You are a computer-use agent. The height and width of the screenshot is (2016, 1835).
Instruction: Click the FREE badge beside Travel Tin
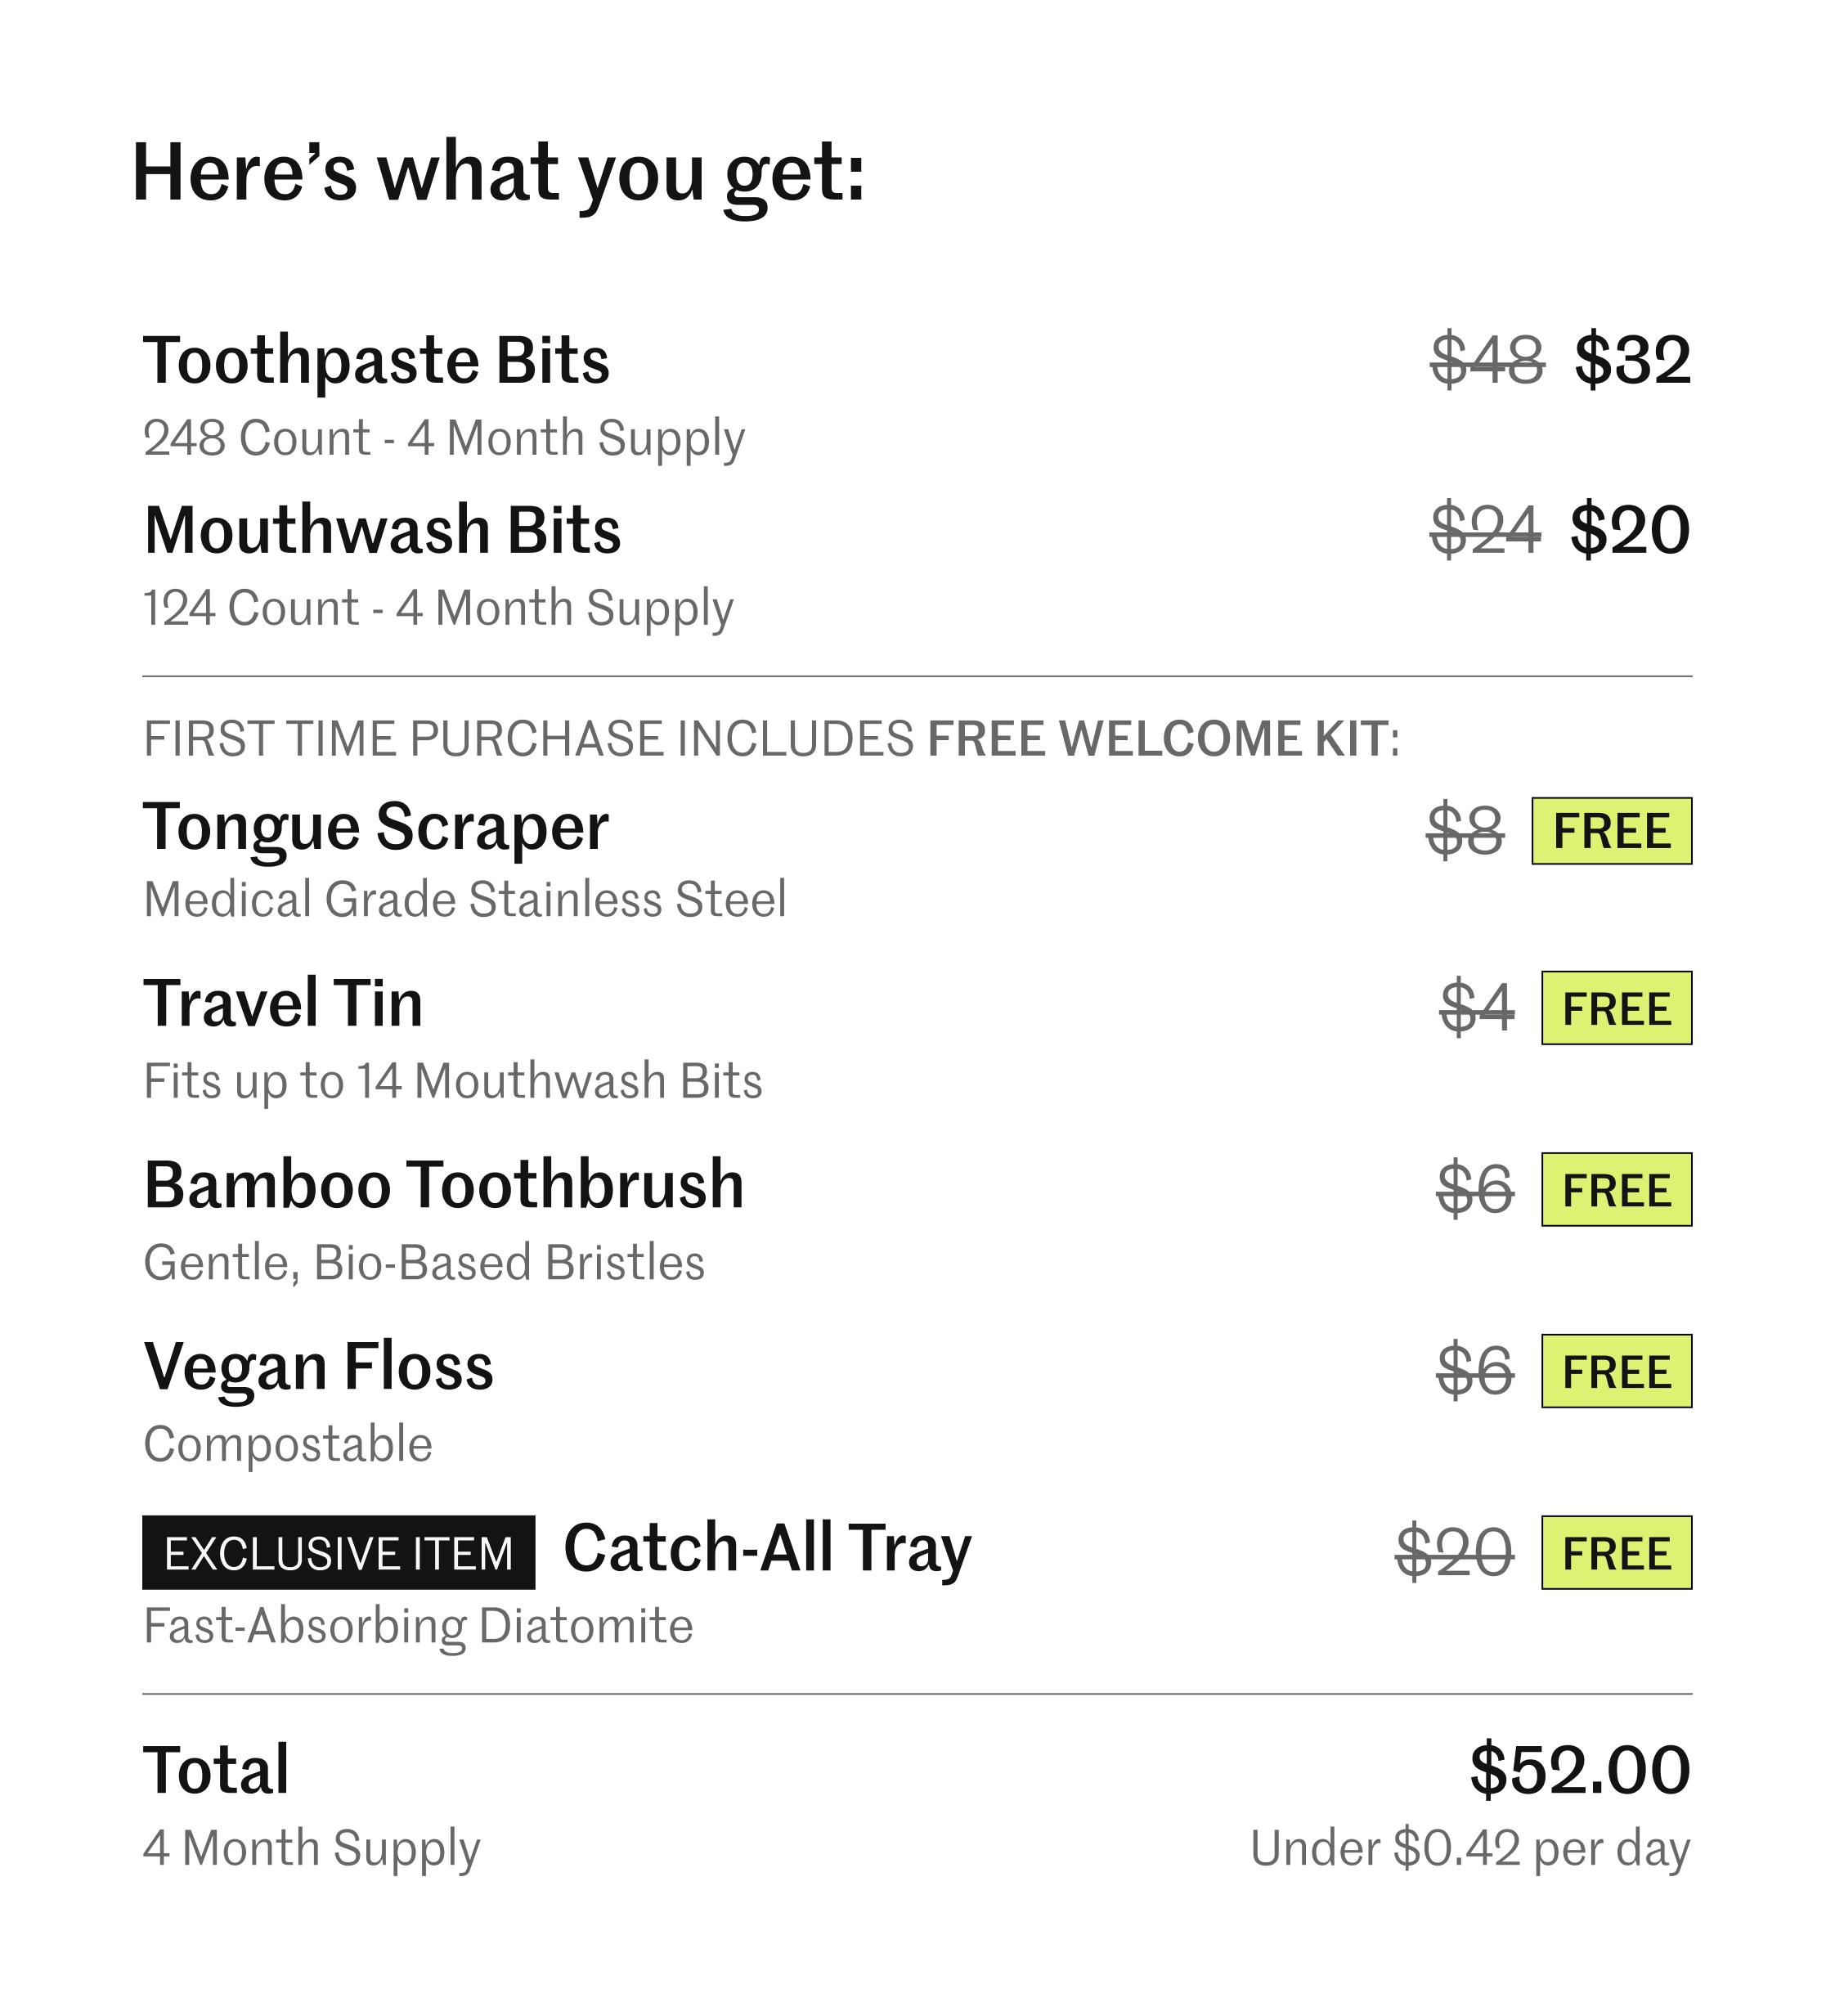tap(1616, 1008)
